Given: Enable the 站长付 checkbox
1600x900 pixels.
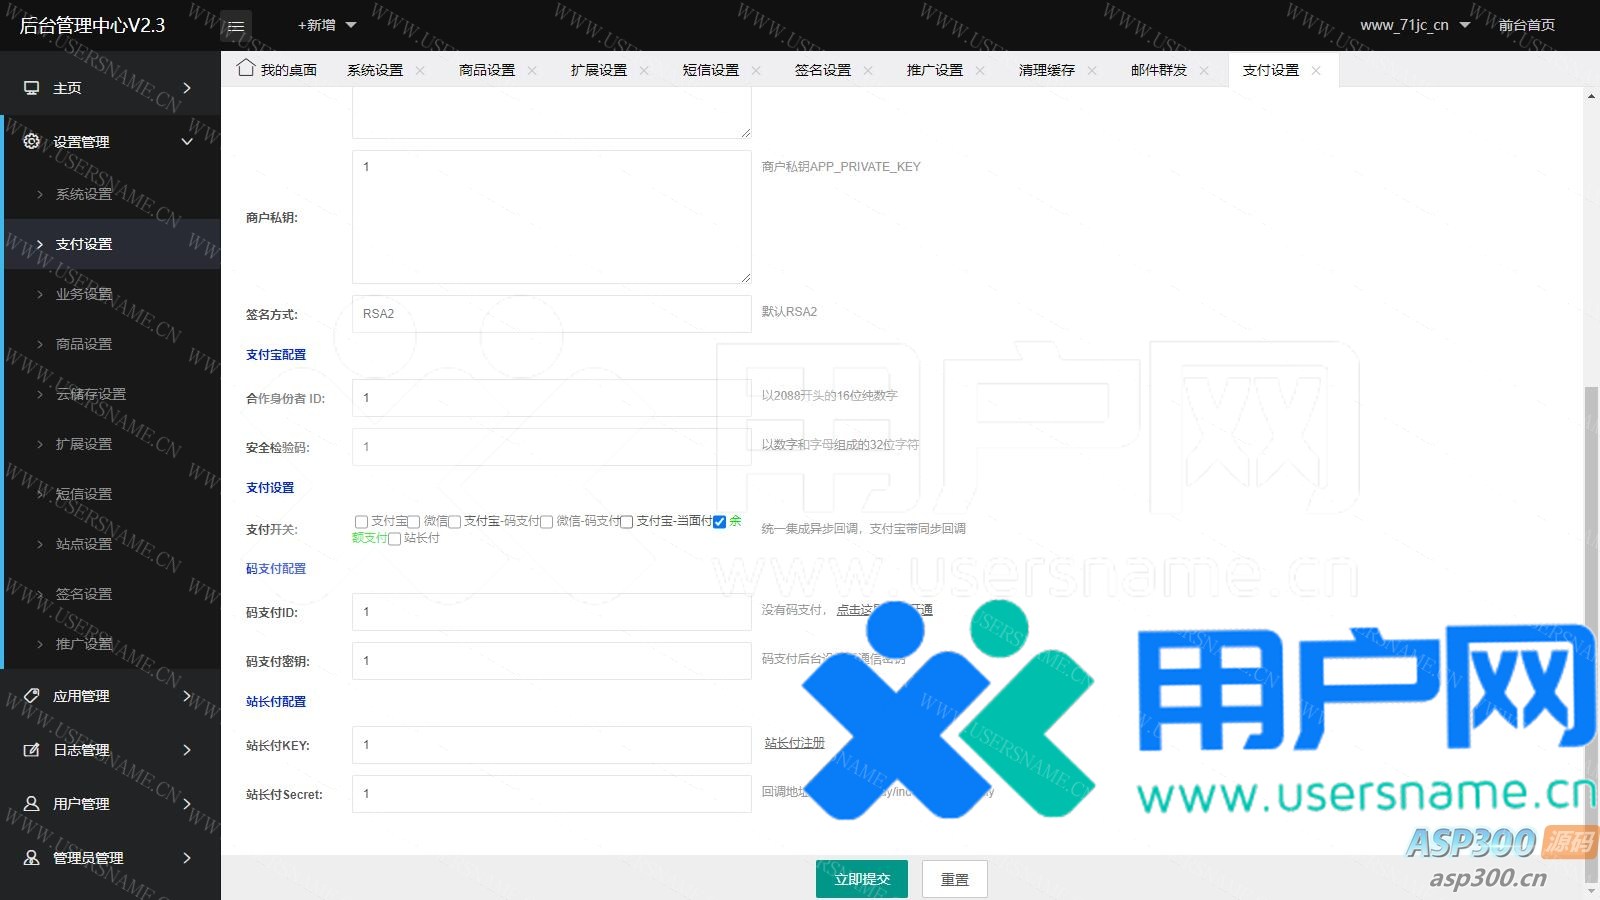Looking at the screenshot, I should 394,539.
